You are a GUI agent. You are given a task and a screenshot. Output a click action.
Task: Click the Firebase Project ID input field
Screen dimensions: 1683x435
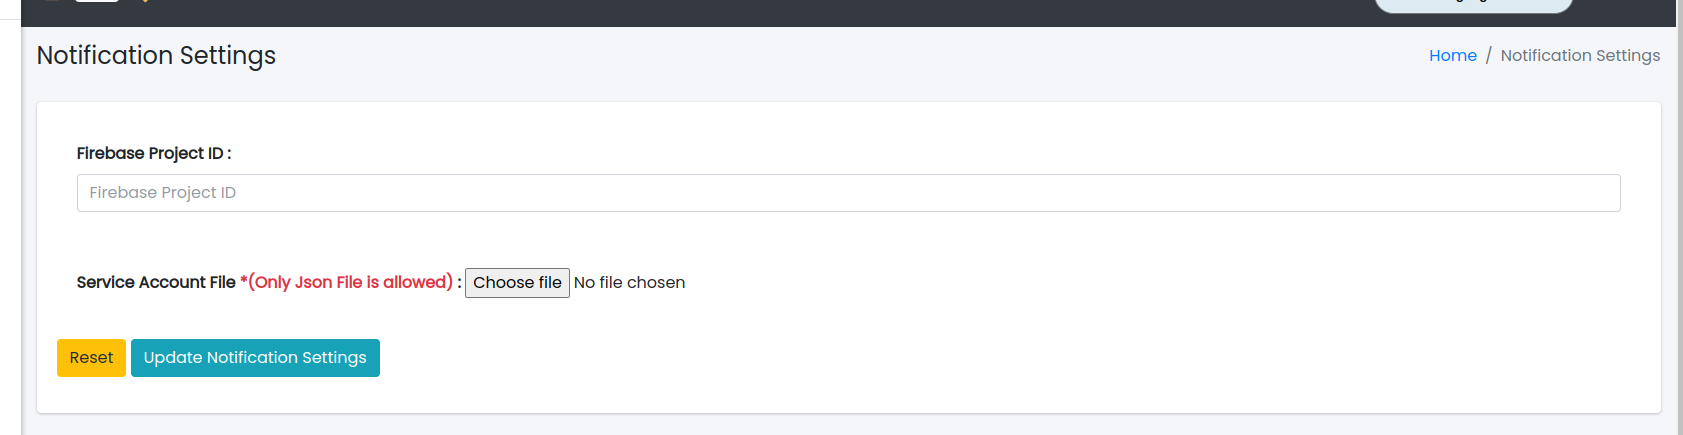point(848,193)
